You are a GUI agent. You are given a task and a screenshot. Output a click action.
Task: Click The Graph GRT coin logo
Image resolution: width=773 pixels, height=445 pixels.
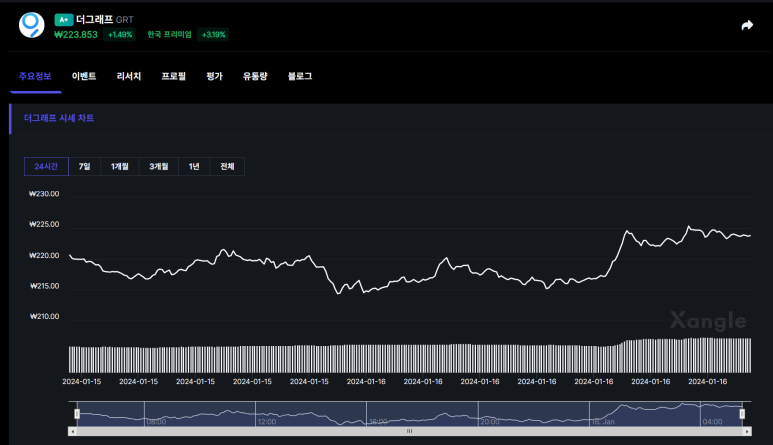[x=32, y=25]
